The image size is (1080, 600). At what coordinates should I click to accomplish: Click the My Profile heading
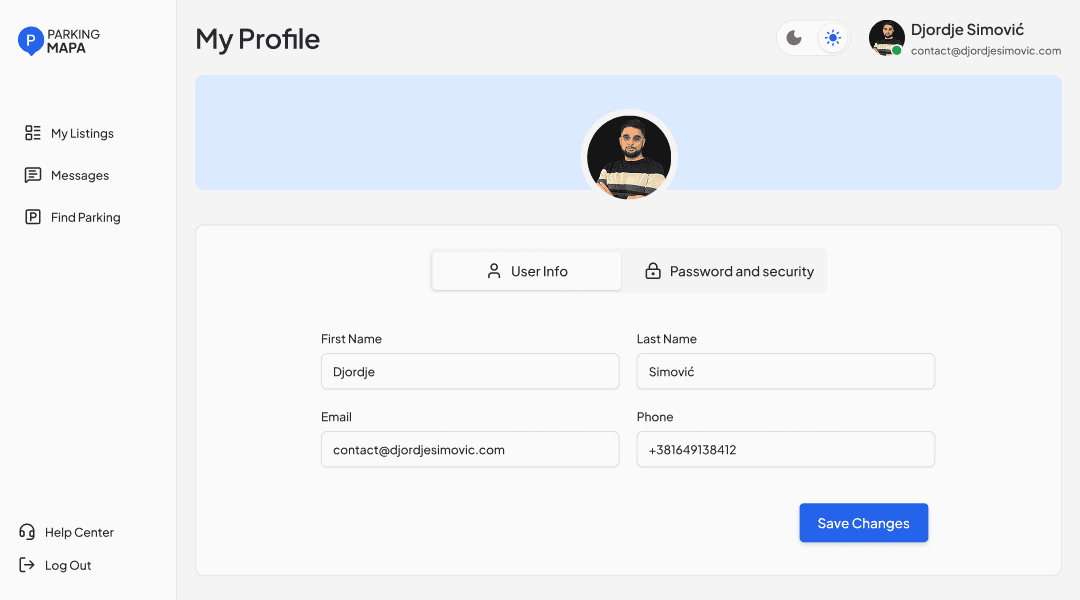[x=258, y=39]
